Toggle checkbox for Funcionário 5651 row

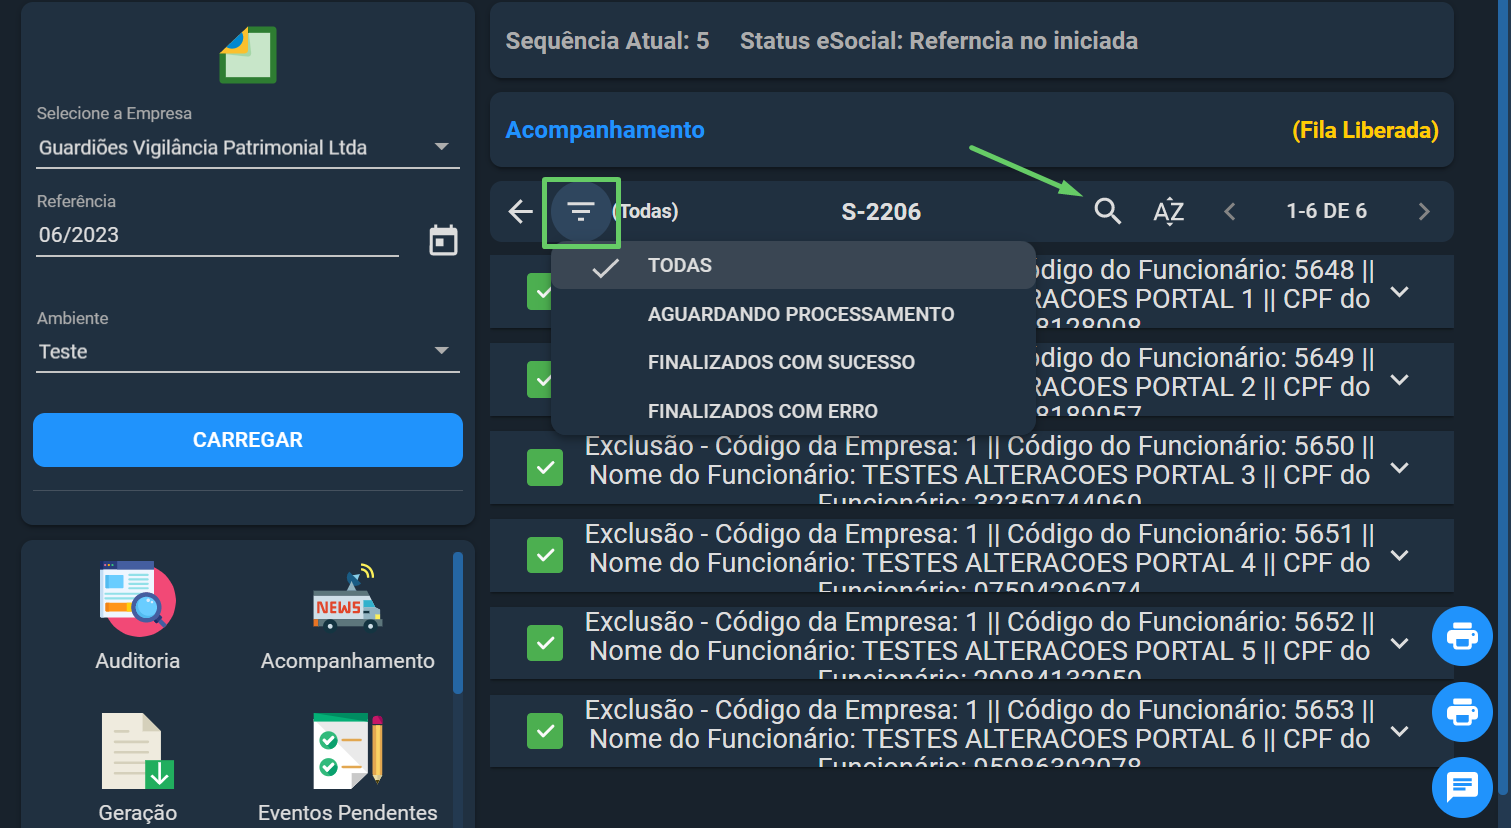point(545,555)
